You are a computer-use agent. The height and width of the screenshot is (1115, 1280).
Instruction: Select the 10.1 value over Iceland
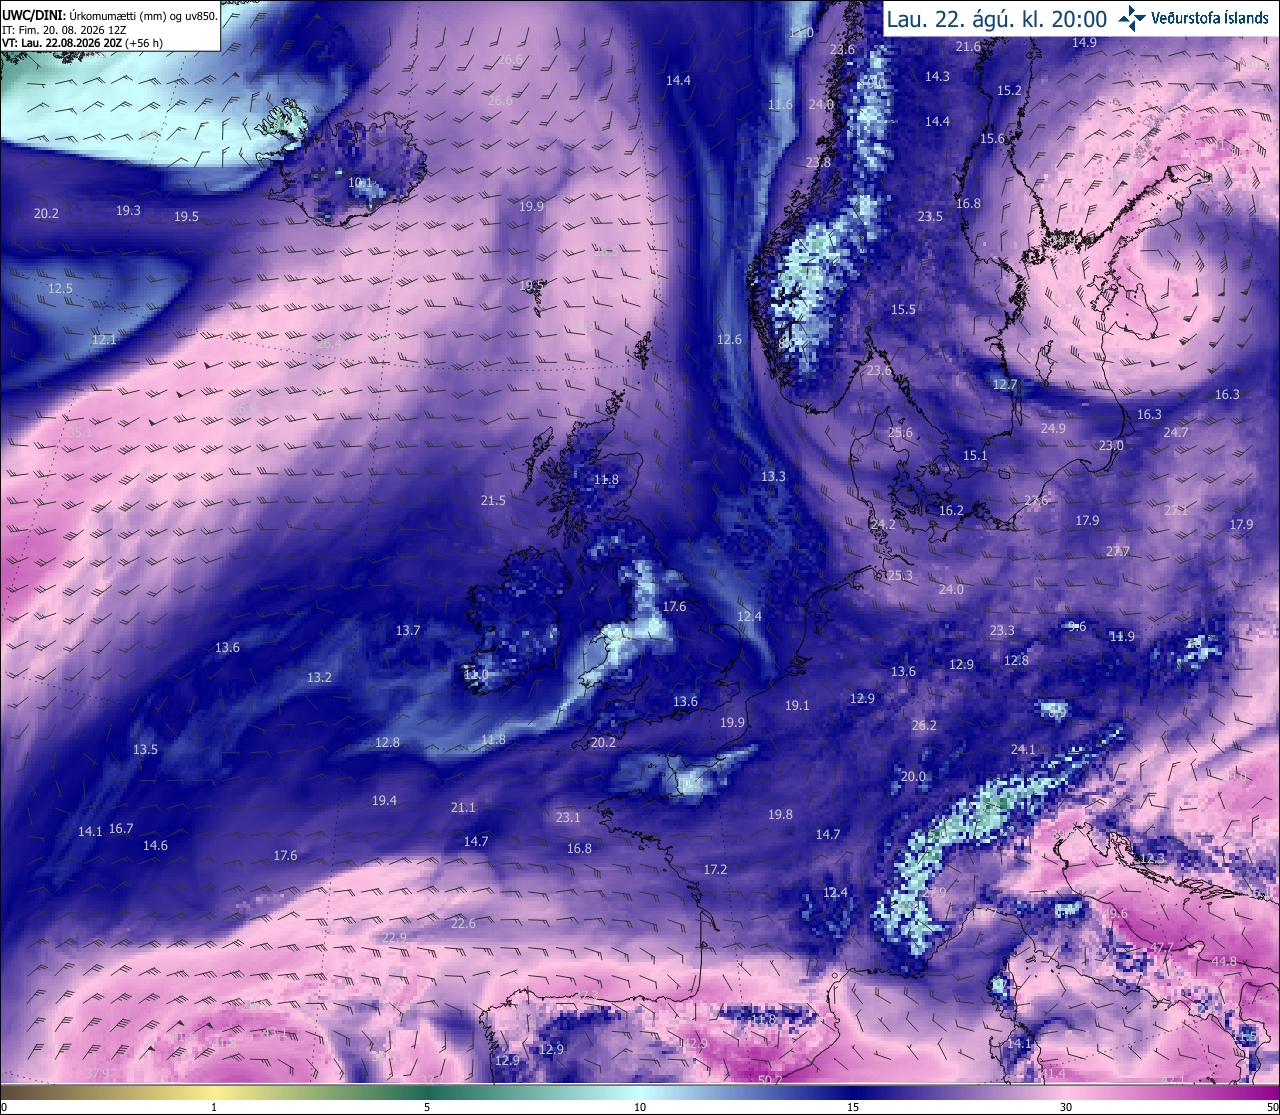[360, 183]
